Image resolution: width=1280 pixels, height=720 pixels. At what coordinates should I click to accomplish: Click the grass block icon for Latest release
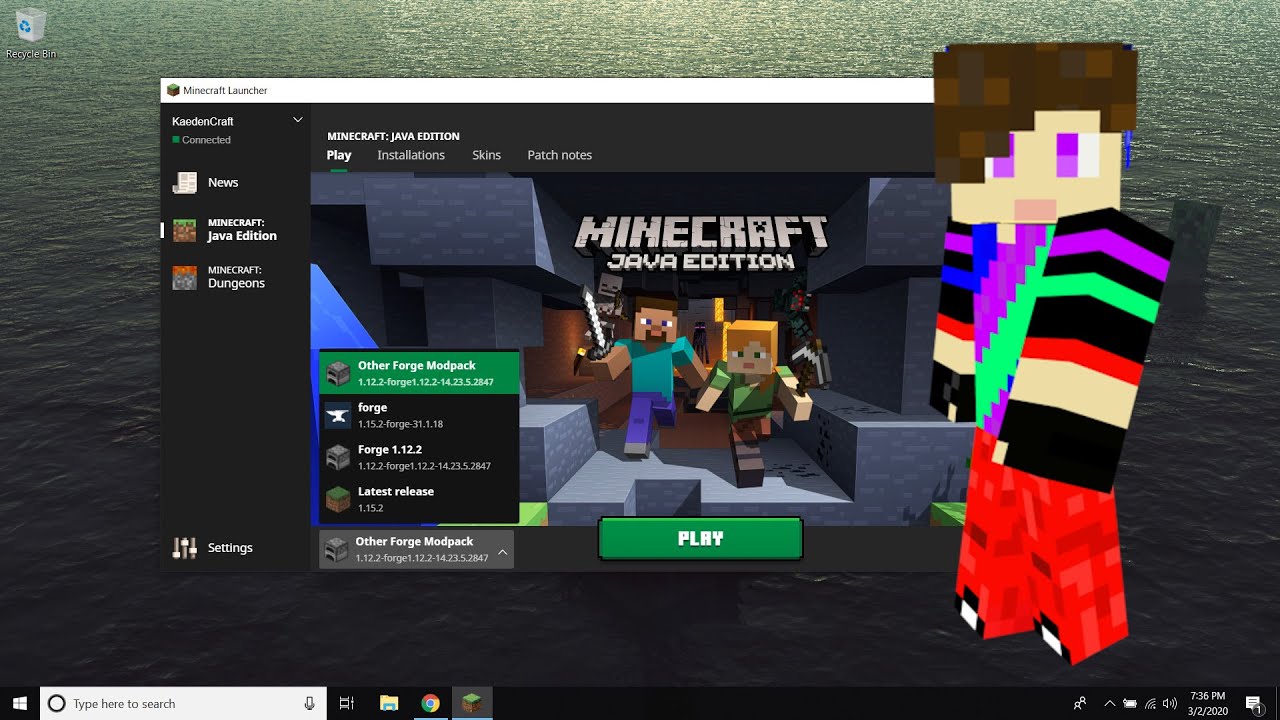coord(338,499)
